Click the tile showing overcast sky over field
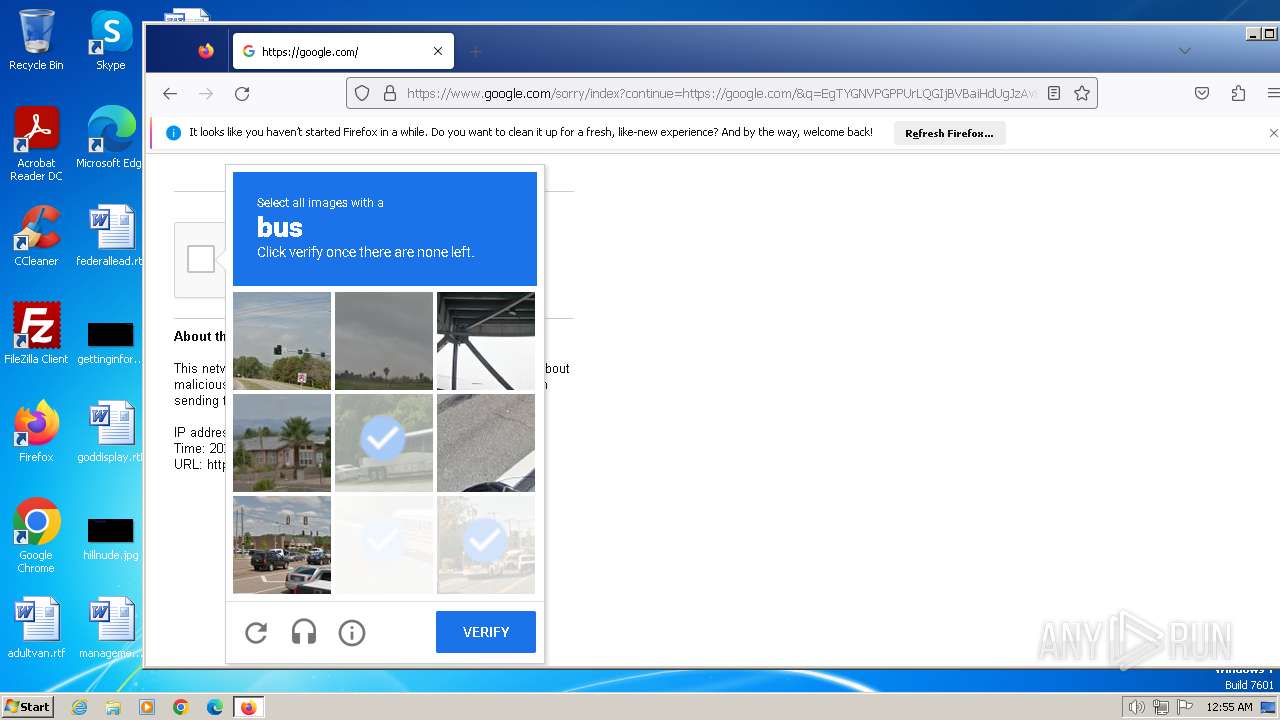Screen dimensions: 1280x720 pyautogui.click(x=384, y=341)
